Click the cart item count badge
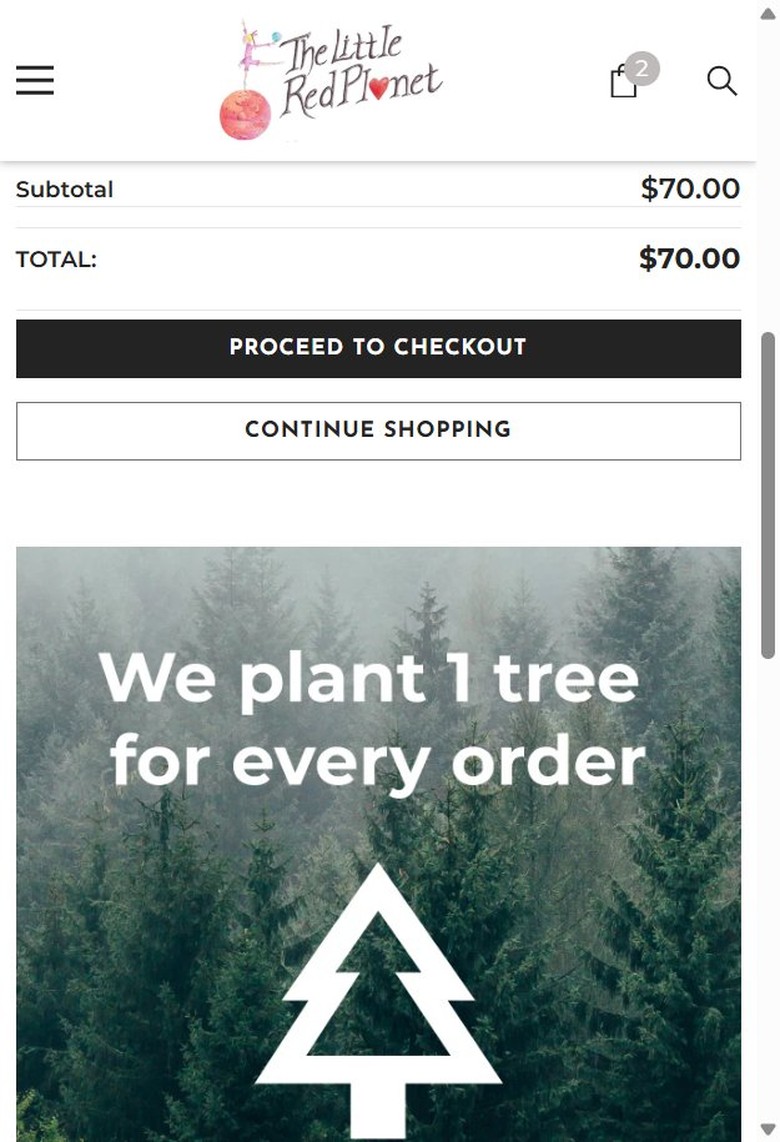780x1142 pixels. click(642, 69)
